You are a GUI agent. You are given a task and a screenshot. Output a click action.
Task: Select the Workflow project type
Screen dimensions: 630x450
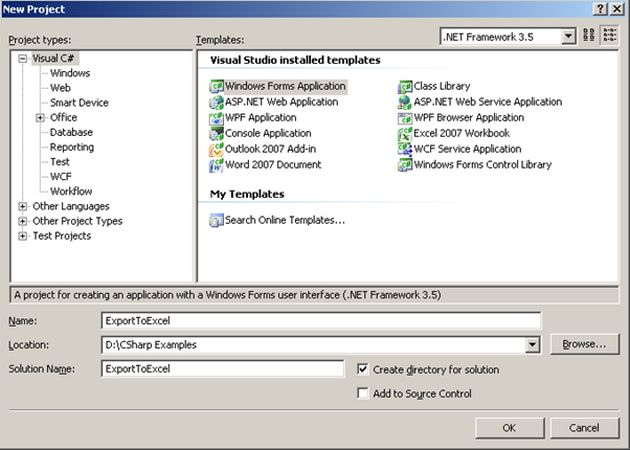click(x=71, y=191)
